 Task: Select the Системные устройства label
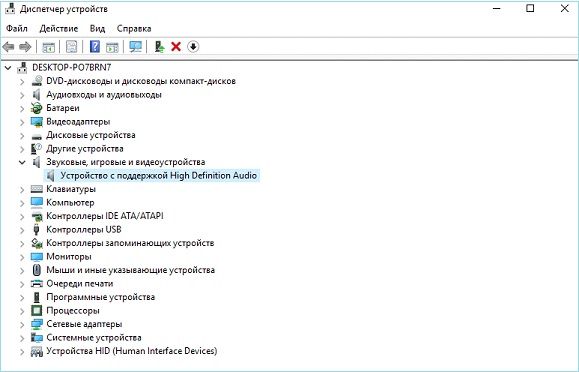(x=94, y=338)
